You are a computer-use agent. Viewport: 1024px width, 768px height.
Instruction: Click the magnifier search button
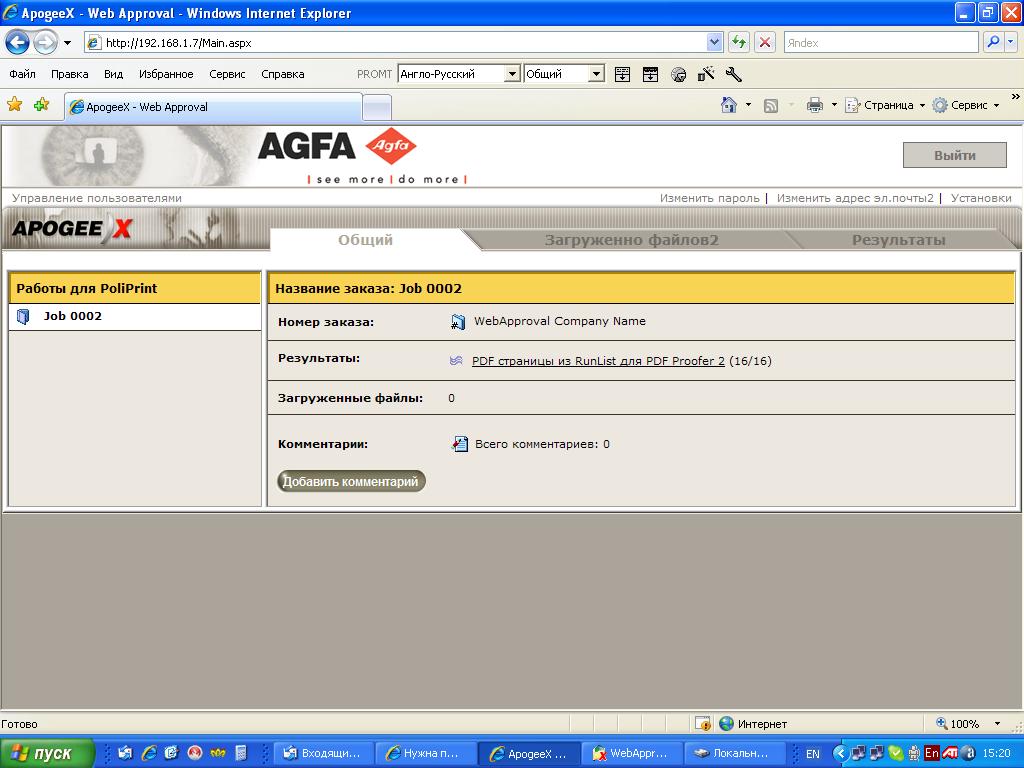993,43
